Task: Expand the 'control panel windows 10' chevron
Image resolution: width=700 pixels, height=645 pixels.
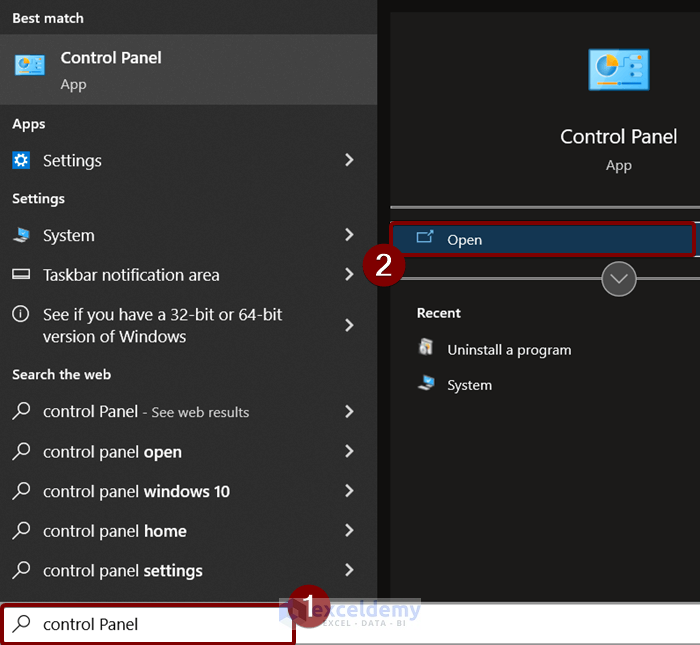Action: coord(350,491)
